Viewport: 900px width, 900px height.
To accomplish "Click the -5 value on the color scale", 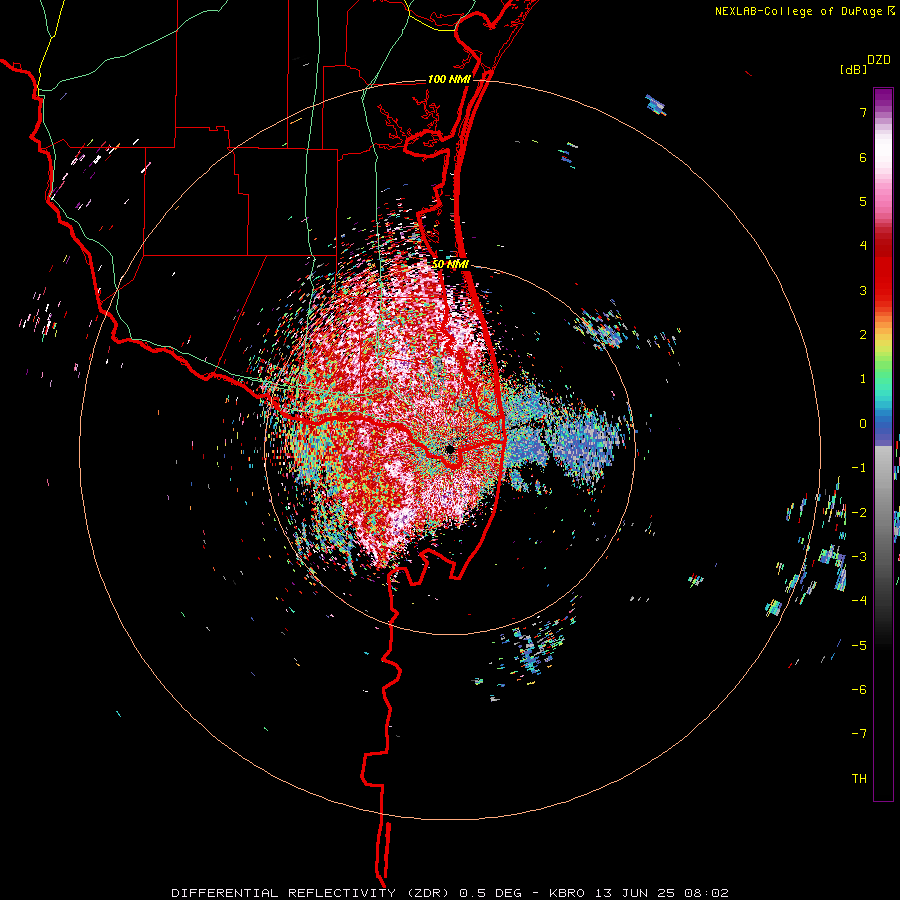I will [859, 646].
